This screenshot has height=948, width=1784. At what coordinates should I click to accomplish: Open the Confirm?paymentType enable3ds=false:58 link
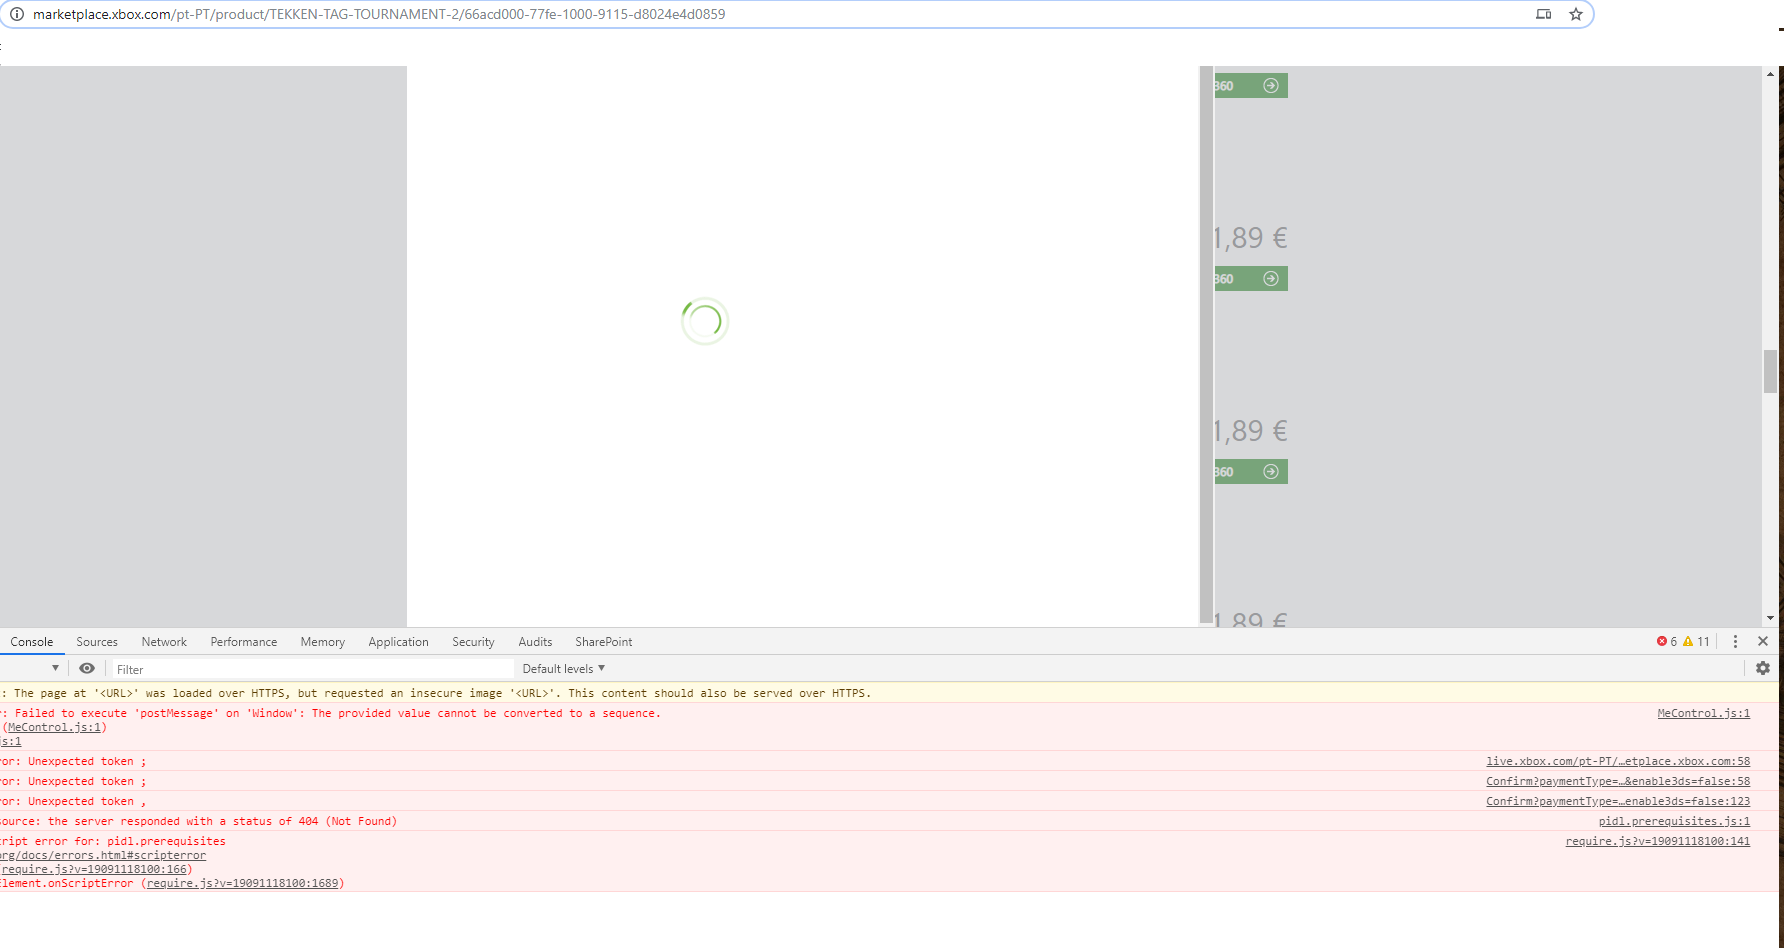point(1618,781)
